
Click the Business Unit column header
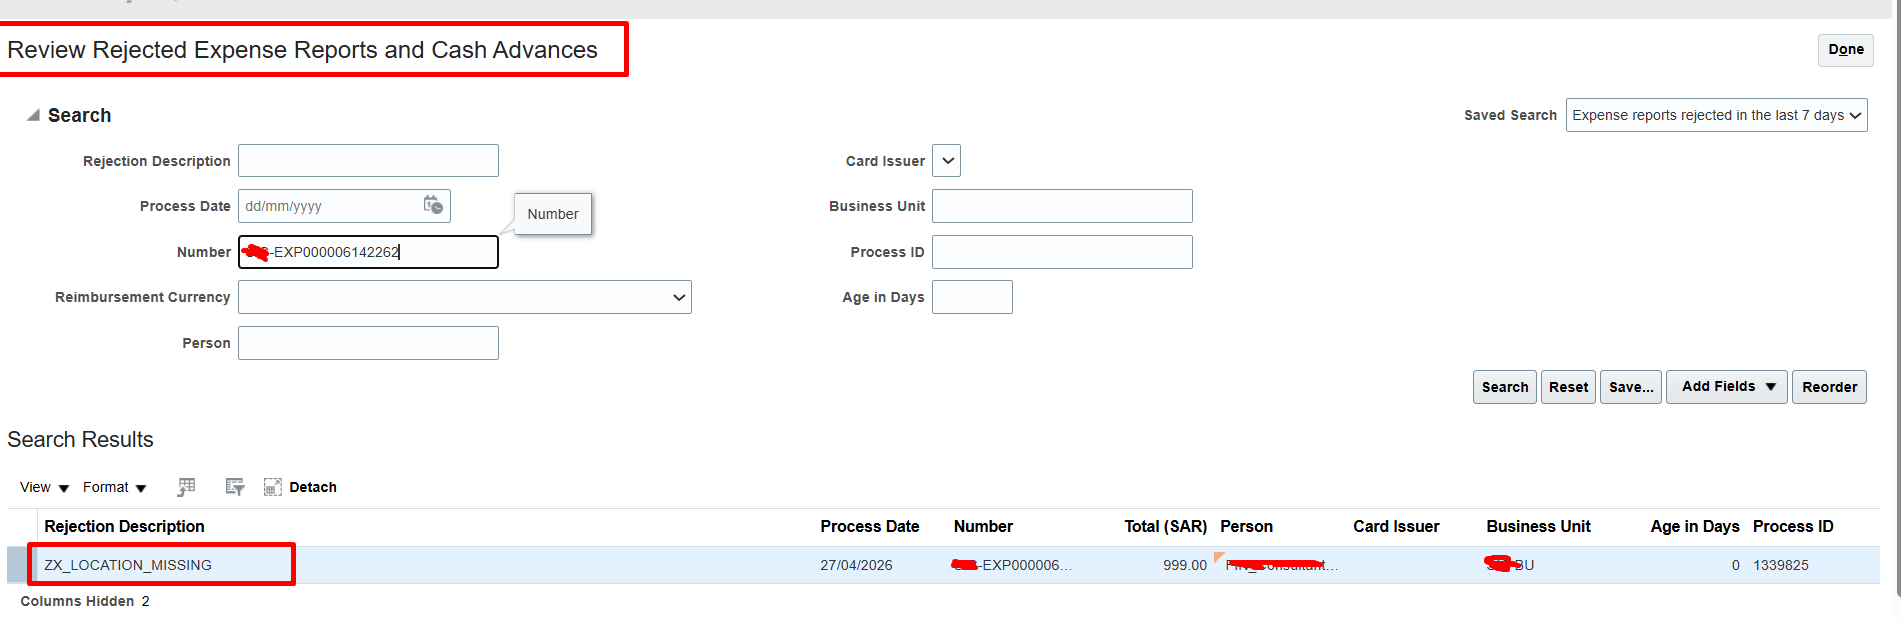click(1538, 526)
